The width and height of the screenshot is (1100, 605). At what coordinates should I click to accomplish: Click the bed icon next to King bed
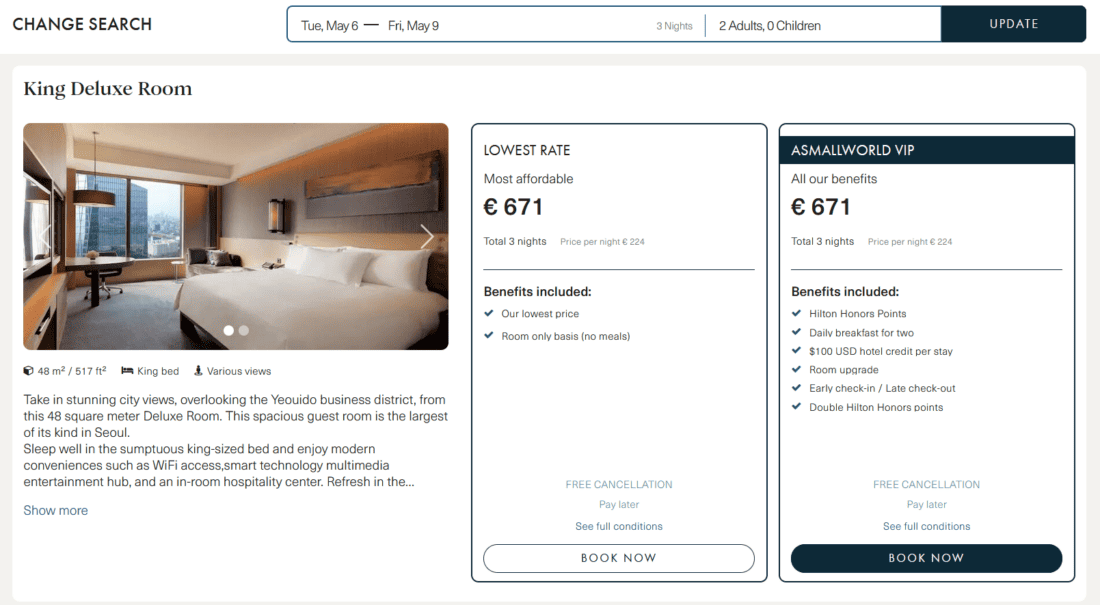[127, 371]
